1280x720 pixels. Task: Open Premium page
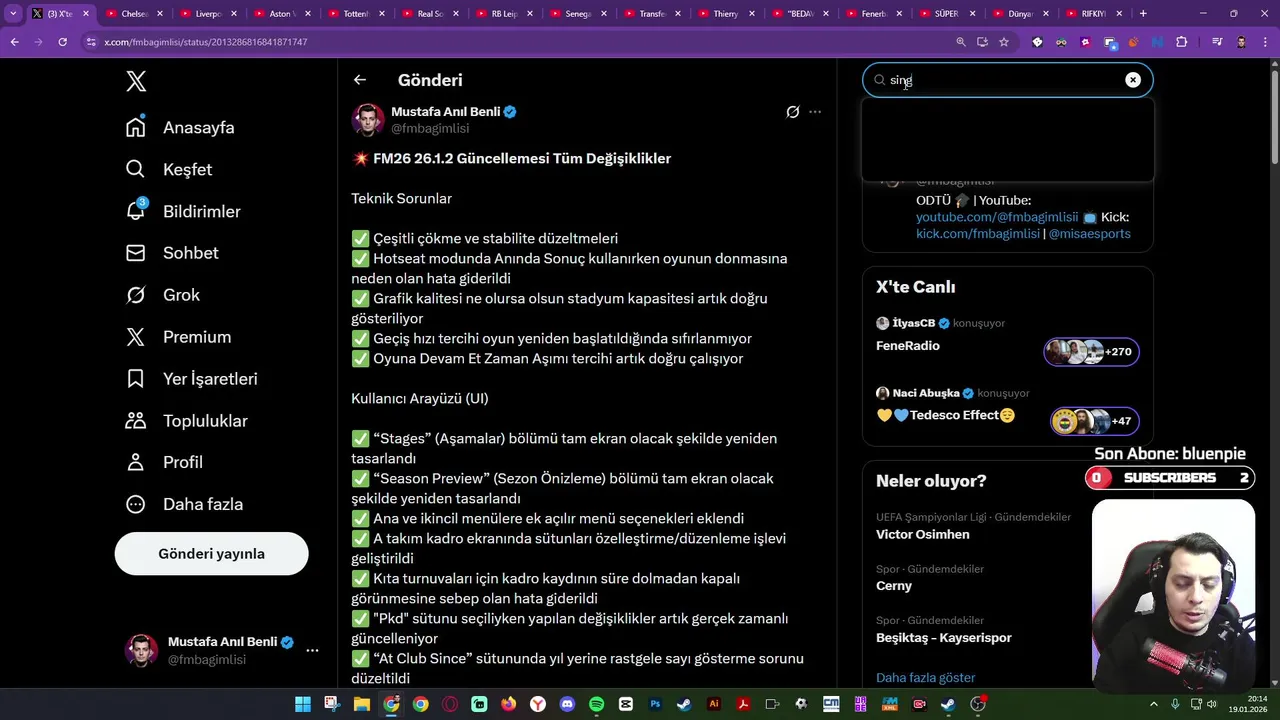coord(178,337)
